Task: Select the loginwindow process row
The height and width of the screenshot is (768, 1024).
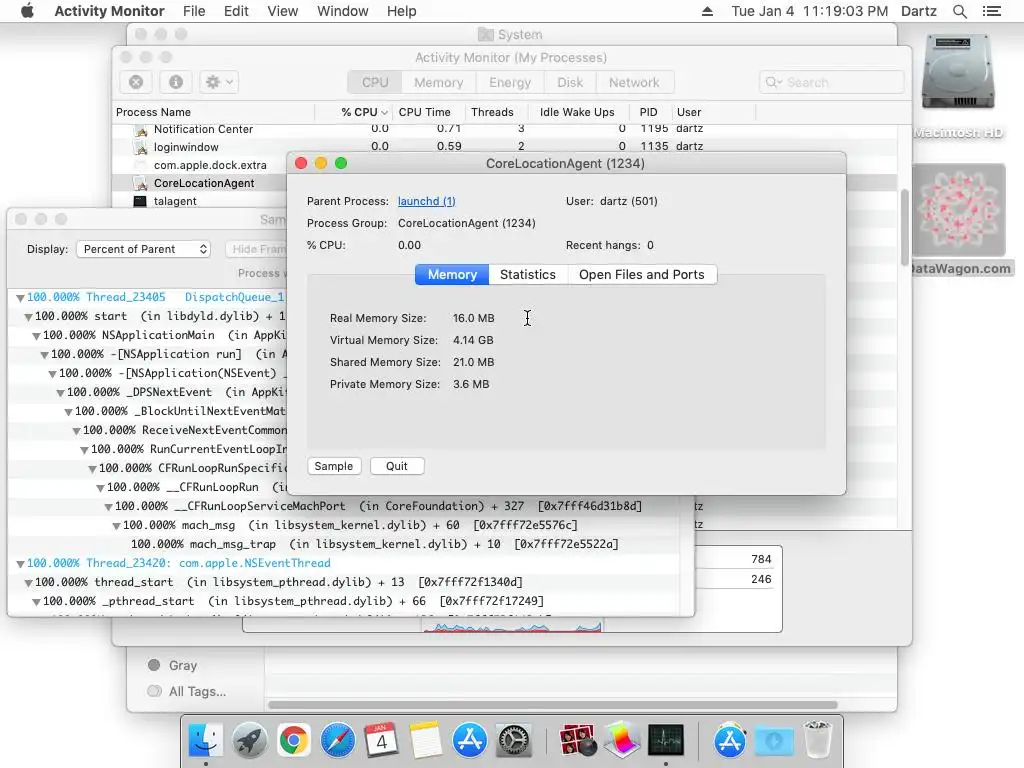Action: coord(504,146)
